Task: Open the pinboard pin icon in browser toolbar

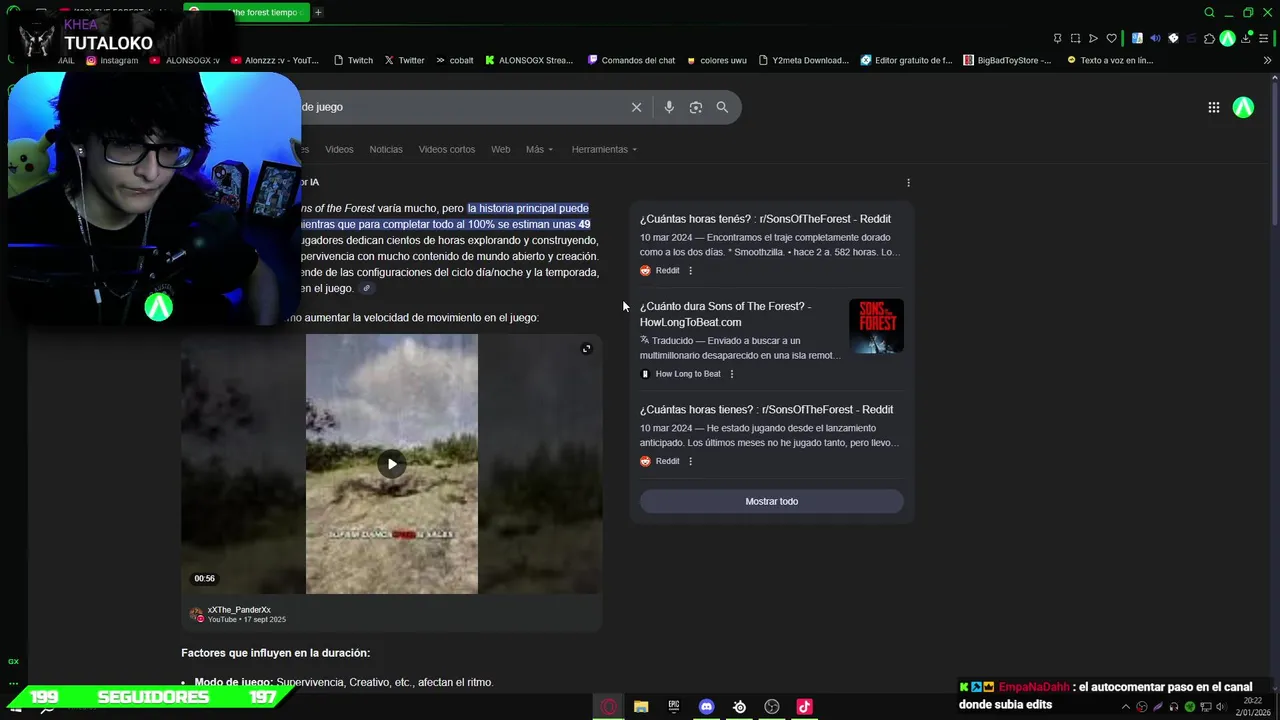Action: 1058,38
